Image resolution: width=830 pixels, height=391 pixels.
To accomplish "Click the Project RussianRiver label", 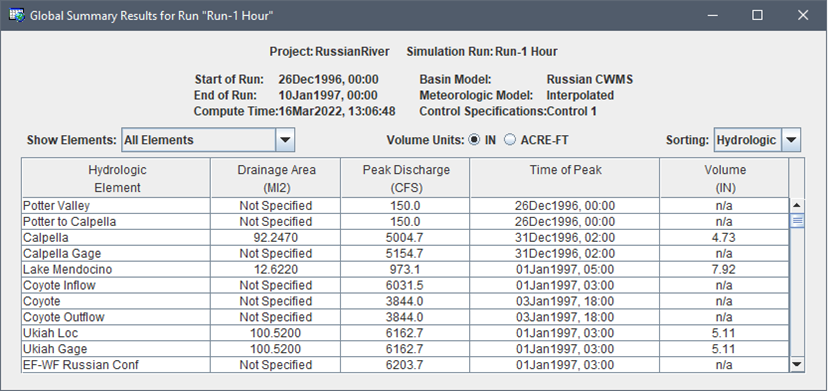I will (329, 51).
